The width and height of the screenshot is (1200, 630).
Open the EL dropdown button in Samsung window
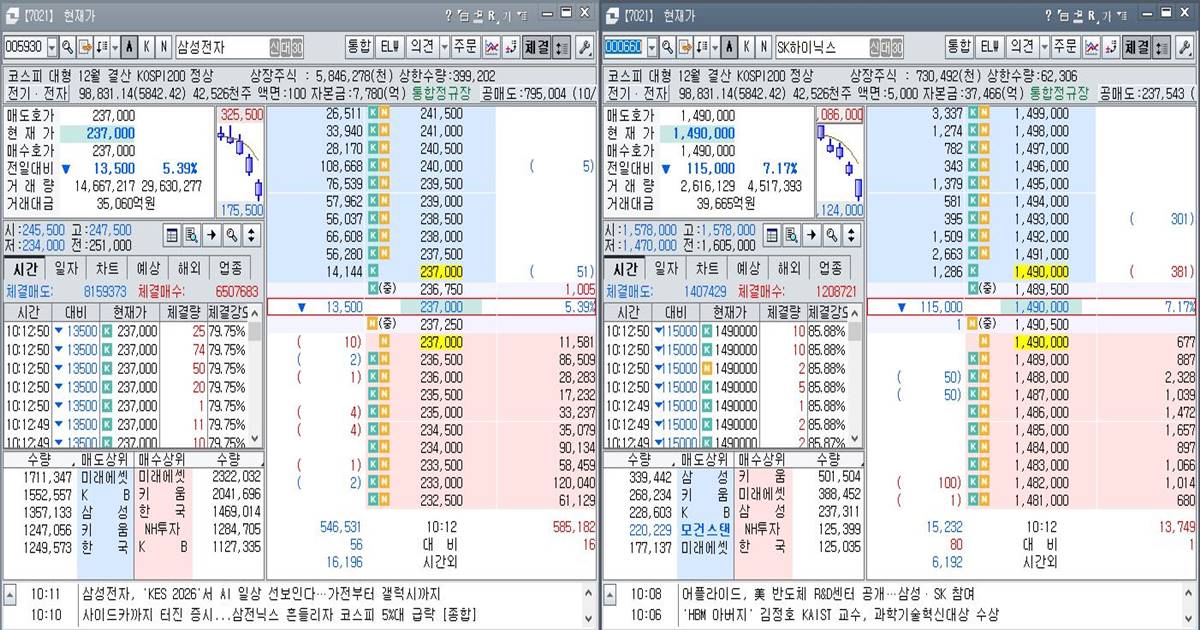390,47
